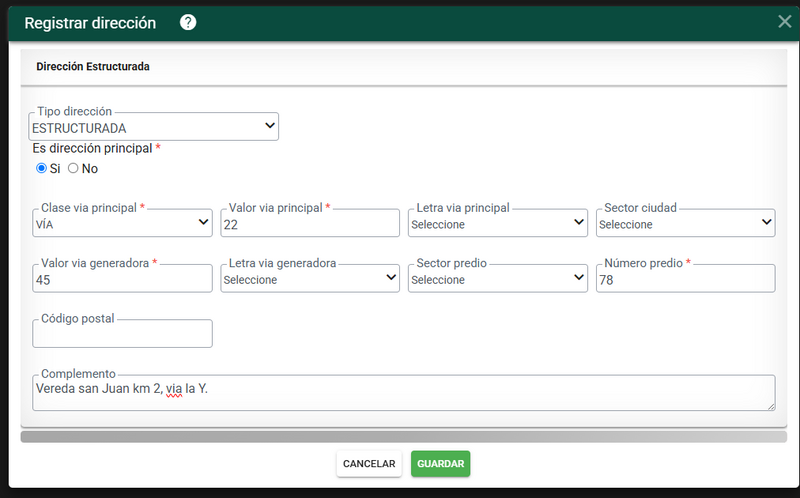The image size is (800, 498).
Task: Expand the Clase via principal dropdown
Action: pos(122,223)
